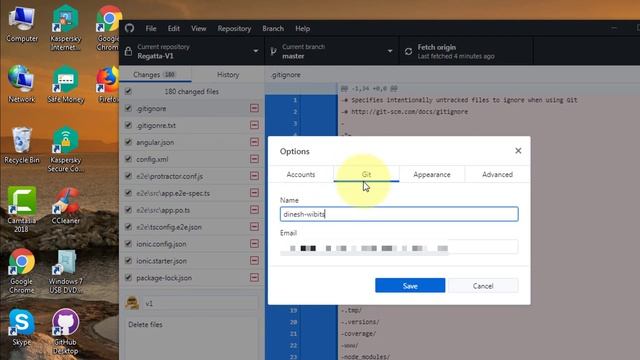
Task: Open the Camtasia 2018 desktop icon
Action: pyautogui.click(x=22, y=210)
